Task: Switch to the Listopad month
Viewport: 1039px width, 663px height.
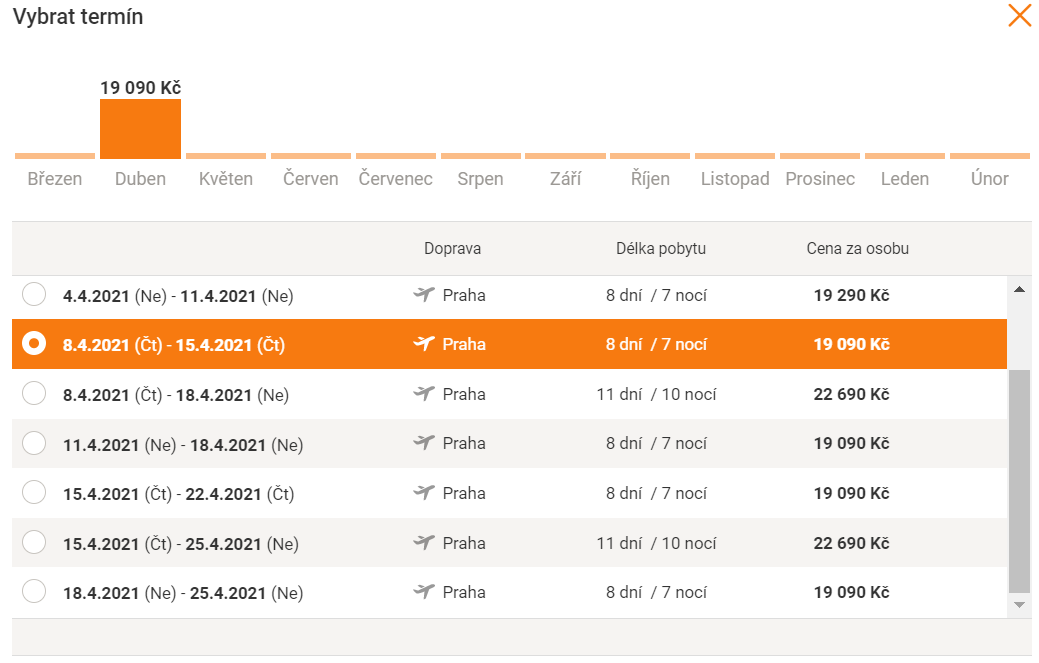Action: pos(735,179)
